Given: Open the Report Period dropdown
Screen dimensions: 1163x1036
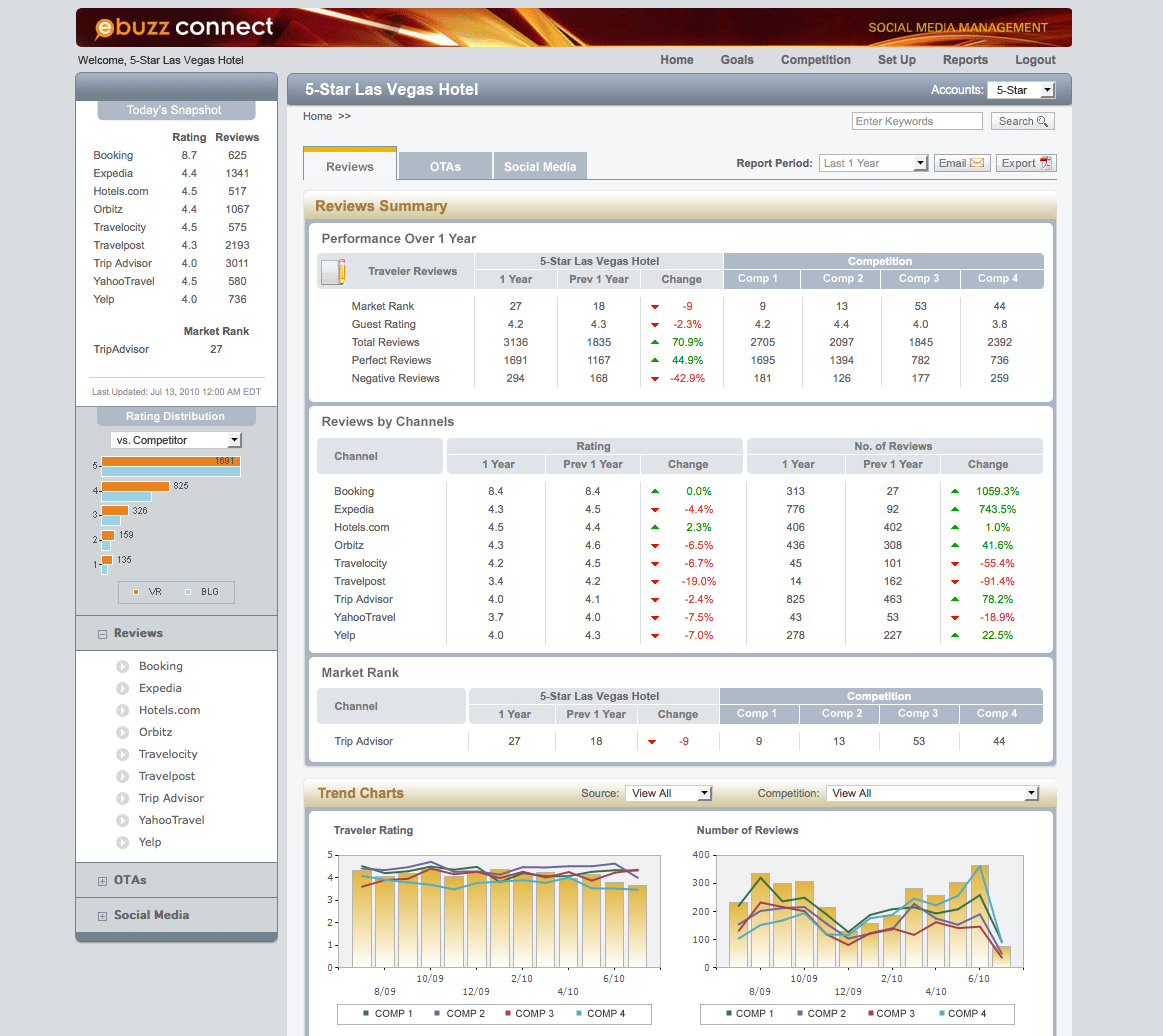Looking at the screenshot, I should coord(874,163).
